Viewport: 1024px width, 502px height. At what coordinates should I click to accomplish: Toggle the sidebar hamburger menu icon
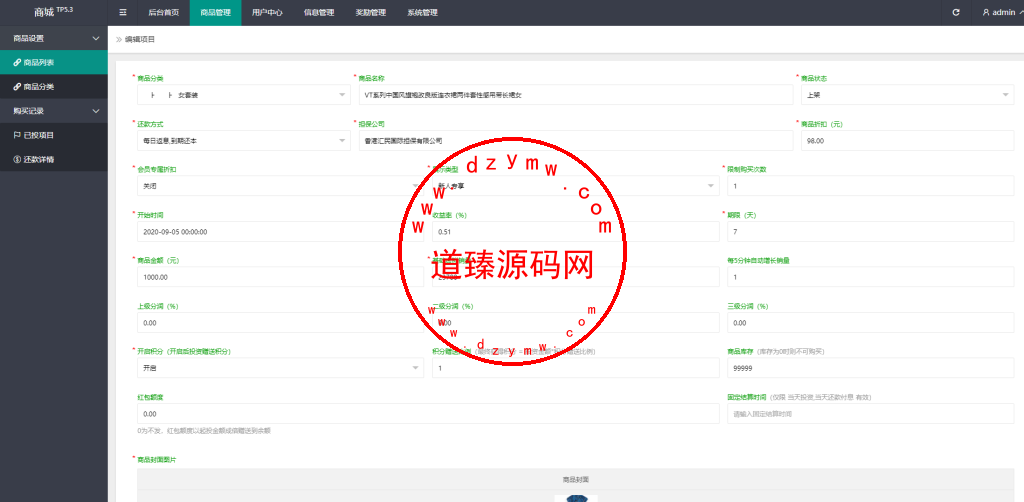[123, 12]
